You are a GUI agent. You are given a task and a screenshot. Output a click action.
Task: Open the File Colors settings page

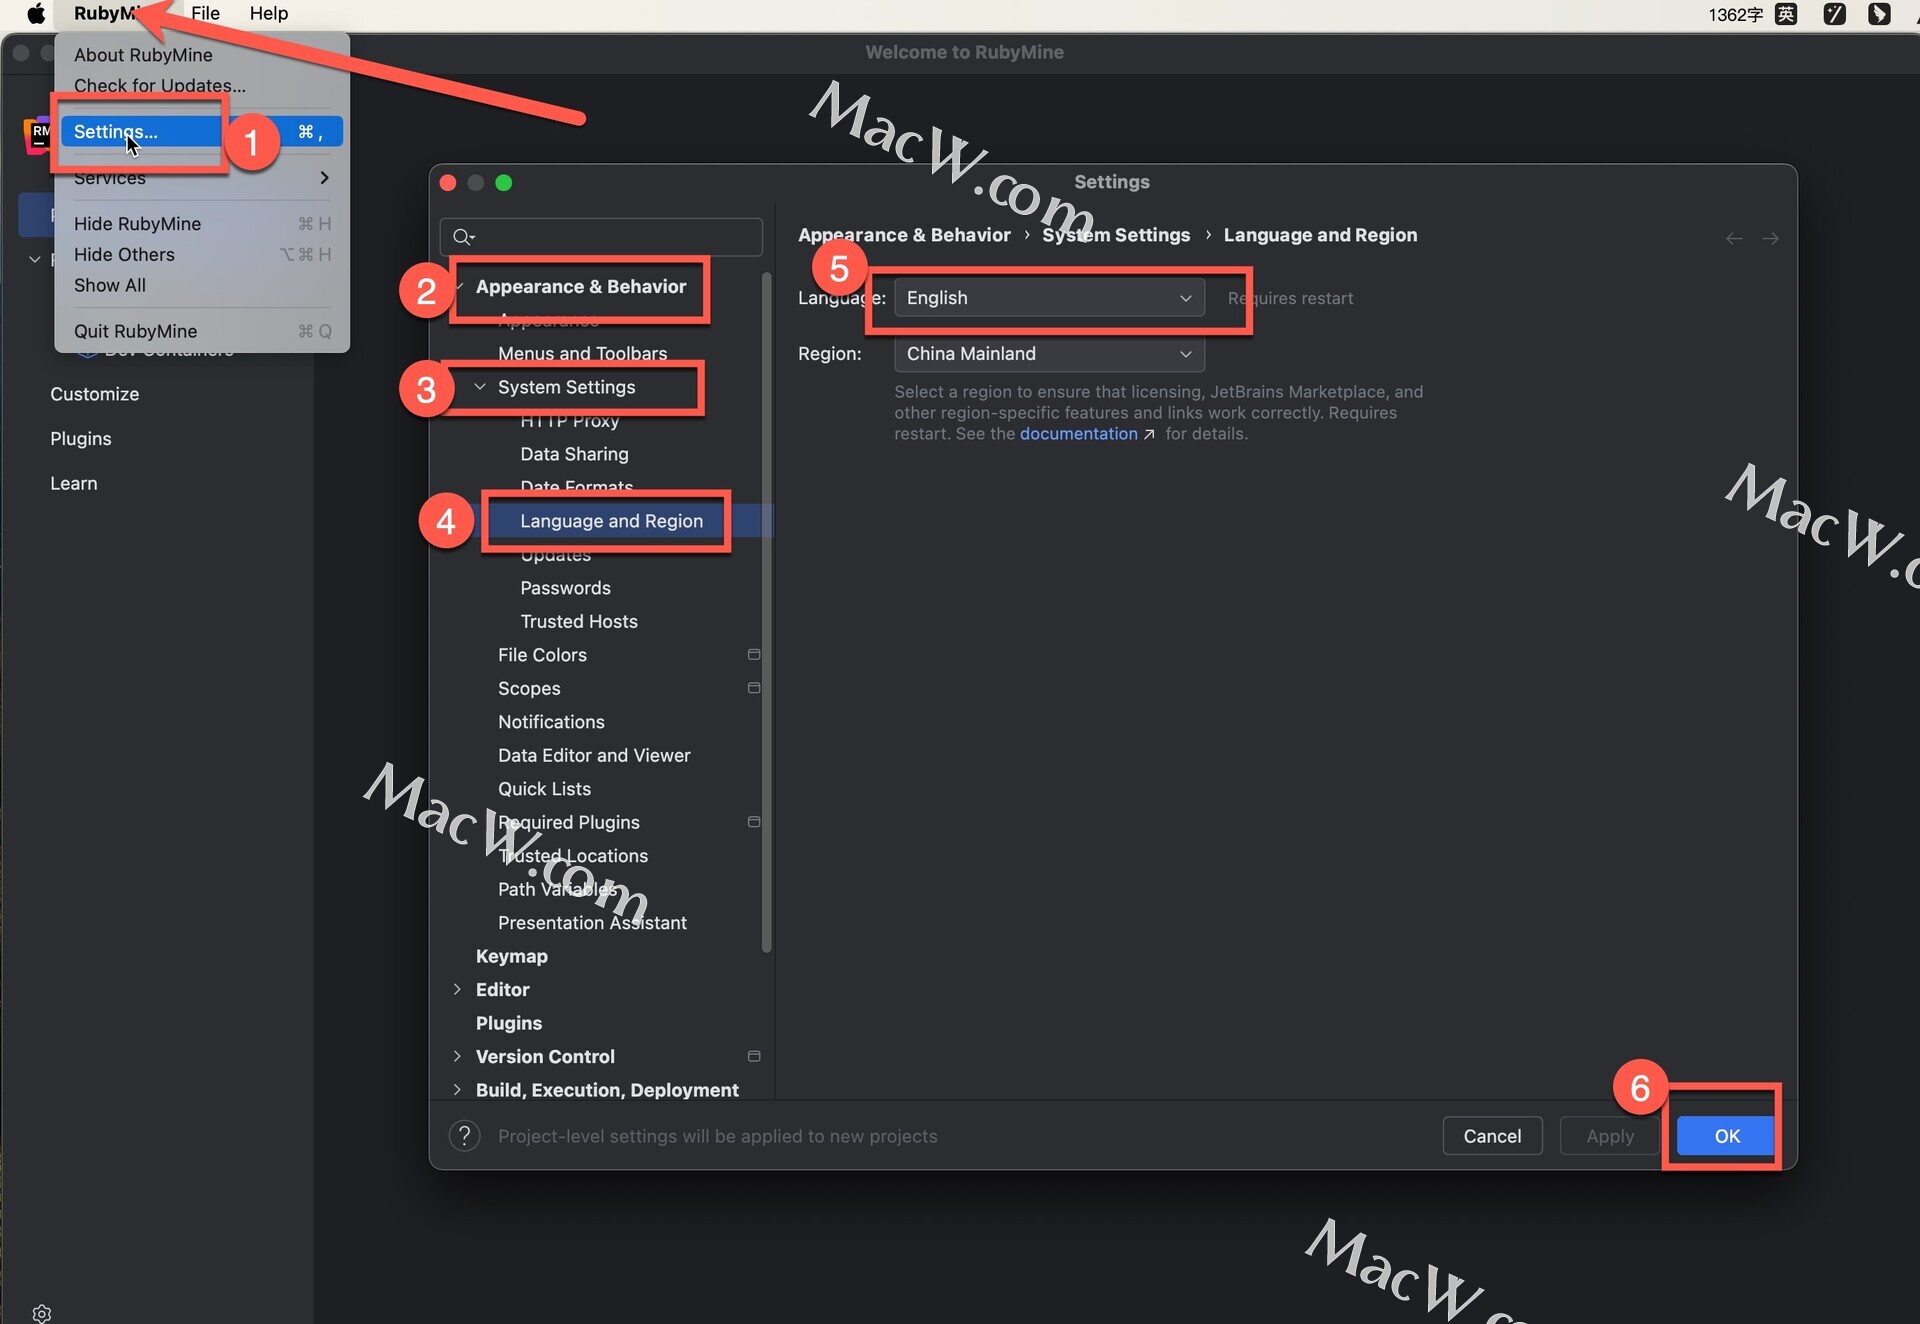(542, 655)
